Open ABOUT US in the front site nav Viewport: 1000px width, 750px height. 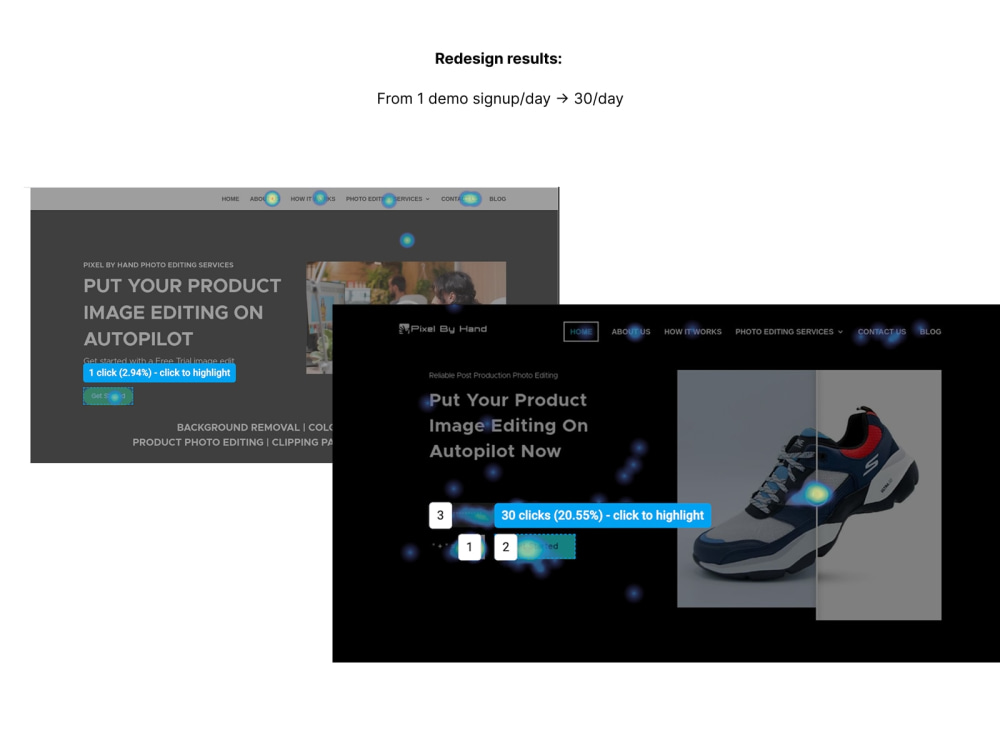coord(631,332)
